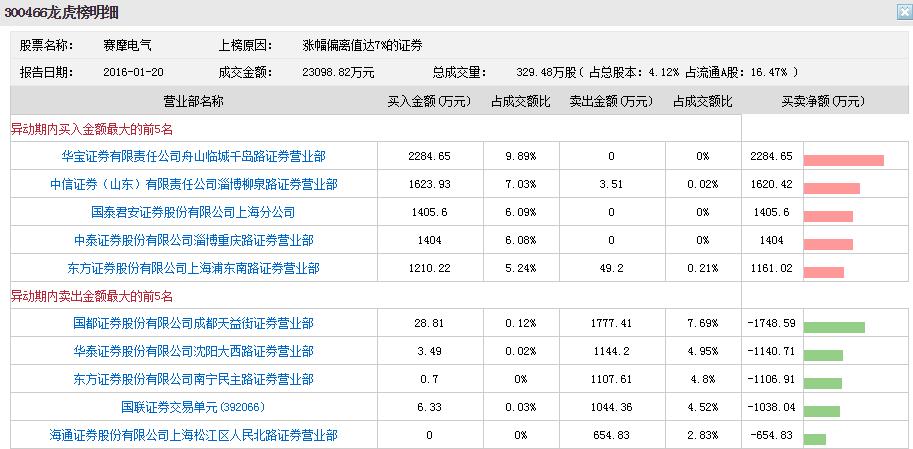Image resolution: width=913 pixels, height=449 pixels.
Task: Open 中泰证券淄博重庆路证券营业部 link
Action: 193,240
